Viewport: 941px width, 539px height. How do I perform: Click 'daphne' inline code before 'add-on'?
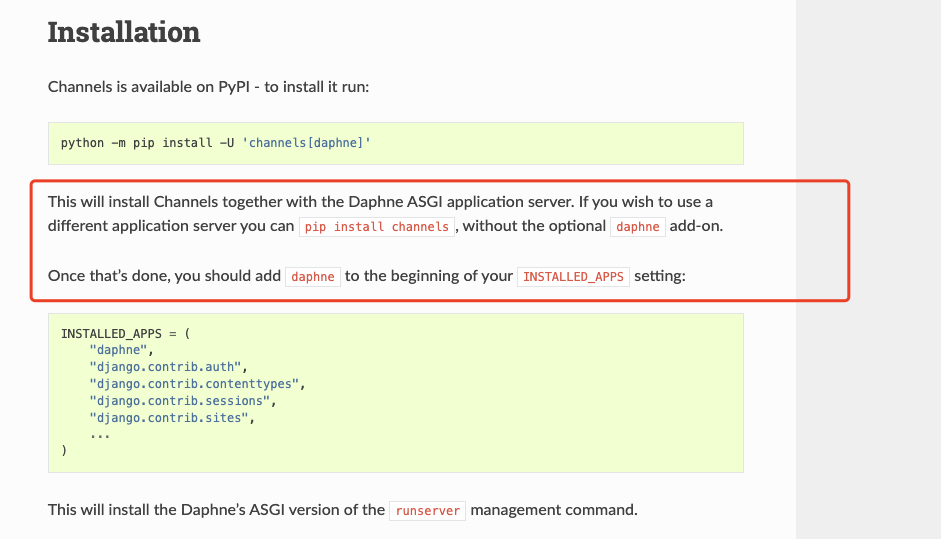pyautogui.click(x=637, y=227)
